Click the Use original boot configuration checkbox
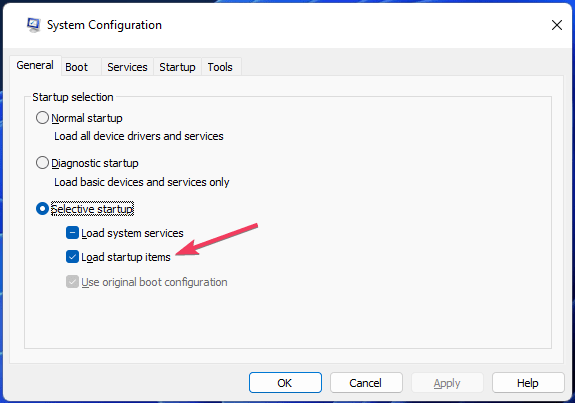 (72, 282)
